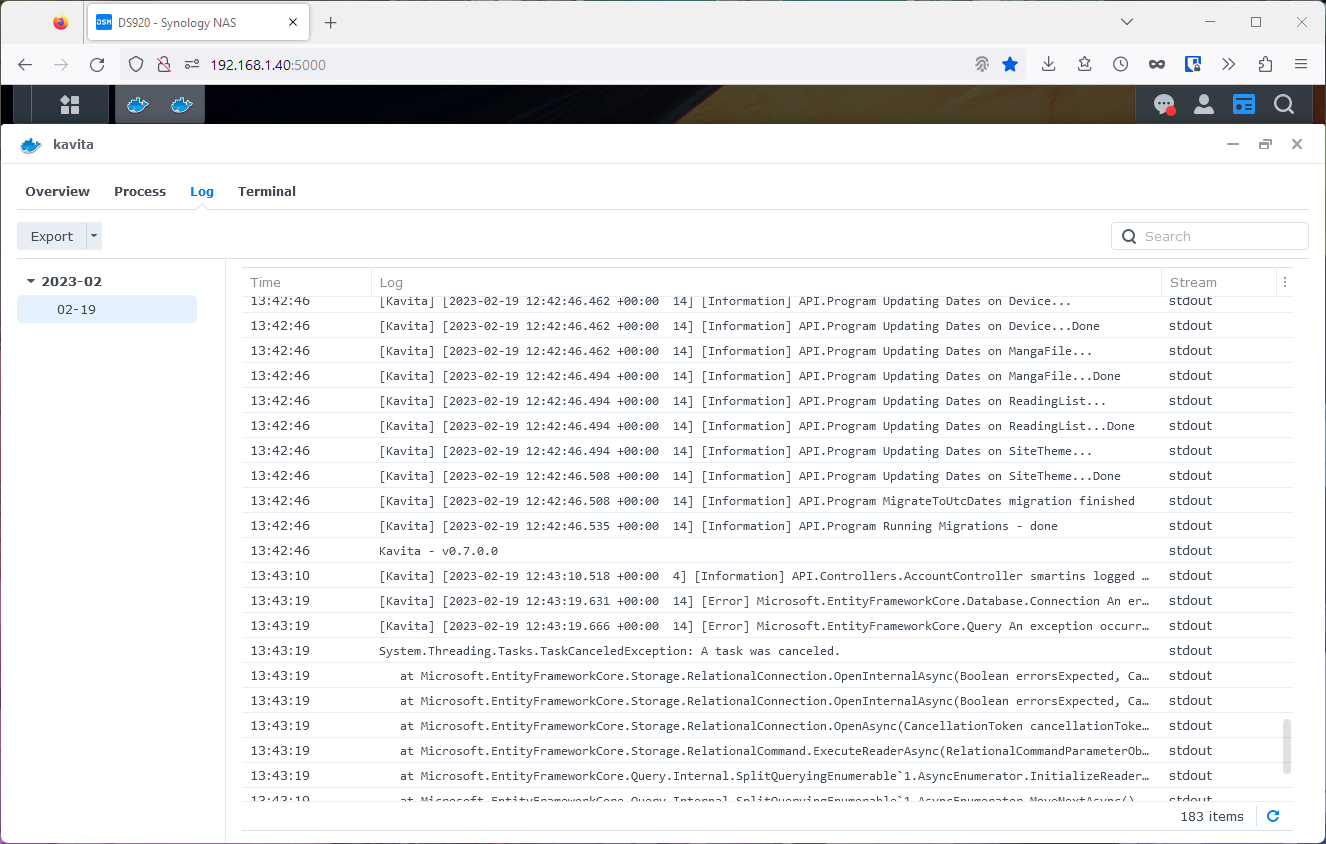Open the DSM main menu
Image resolution: width=1326 pixels, height=844 pixels.
tap(71, 104)
